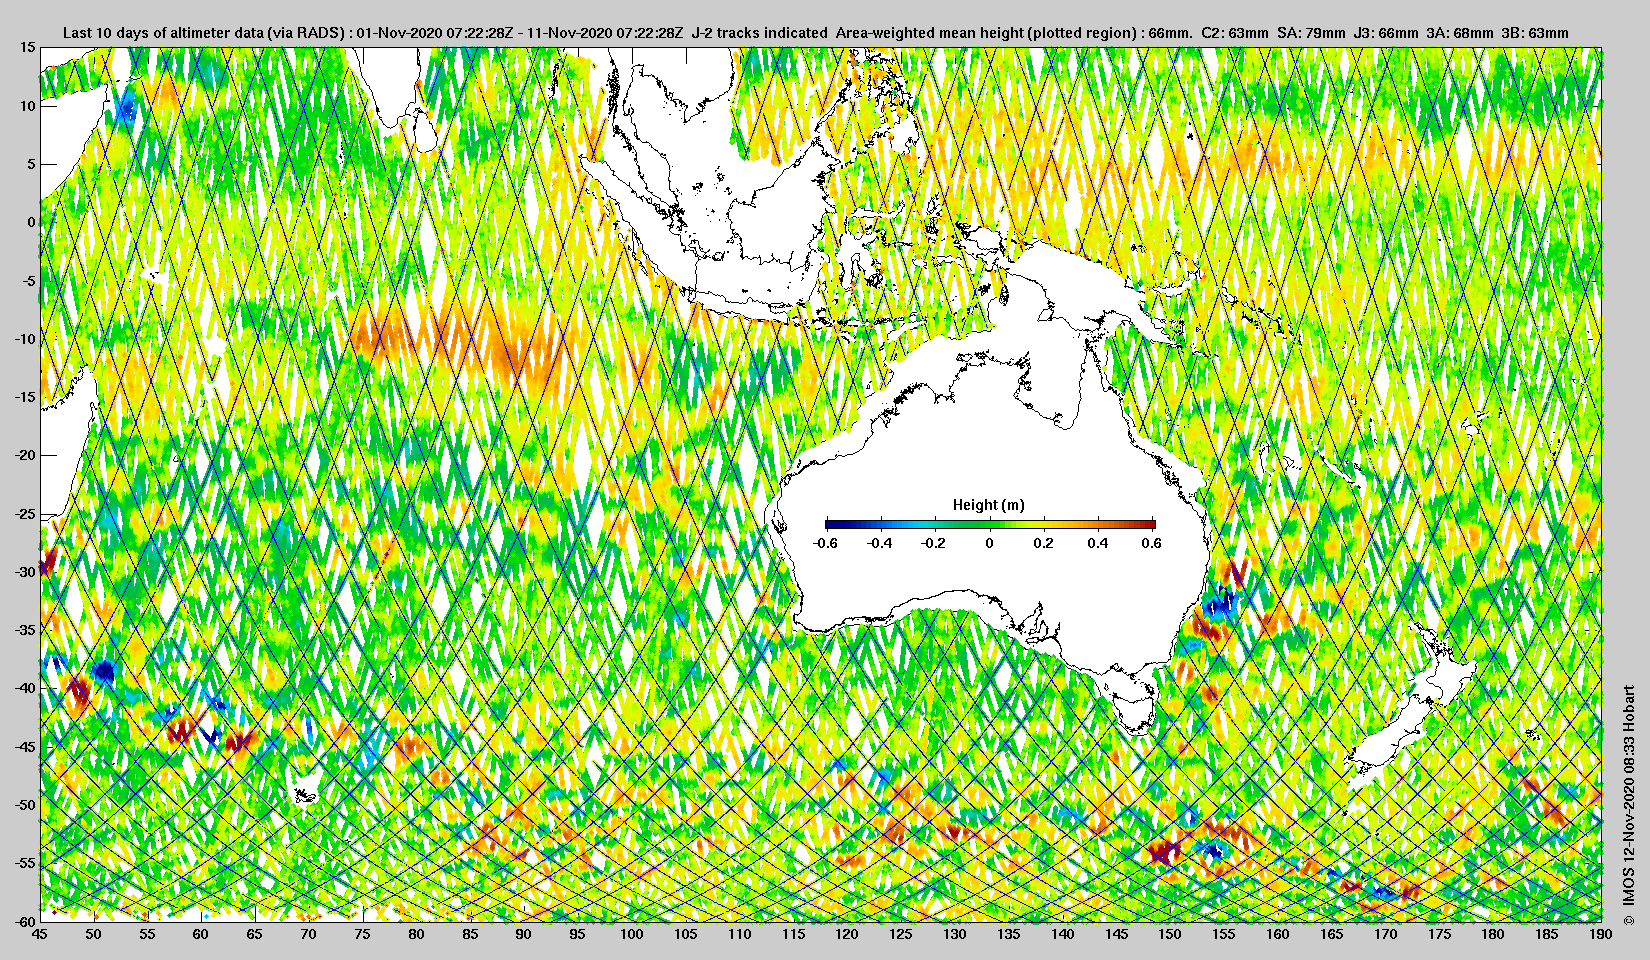The image size is (1650, 960).
Task: Click the latitude axis label '-20'
Action: coord(25,455)
